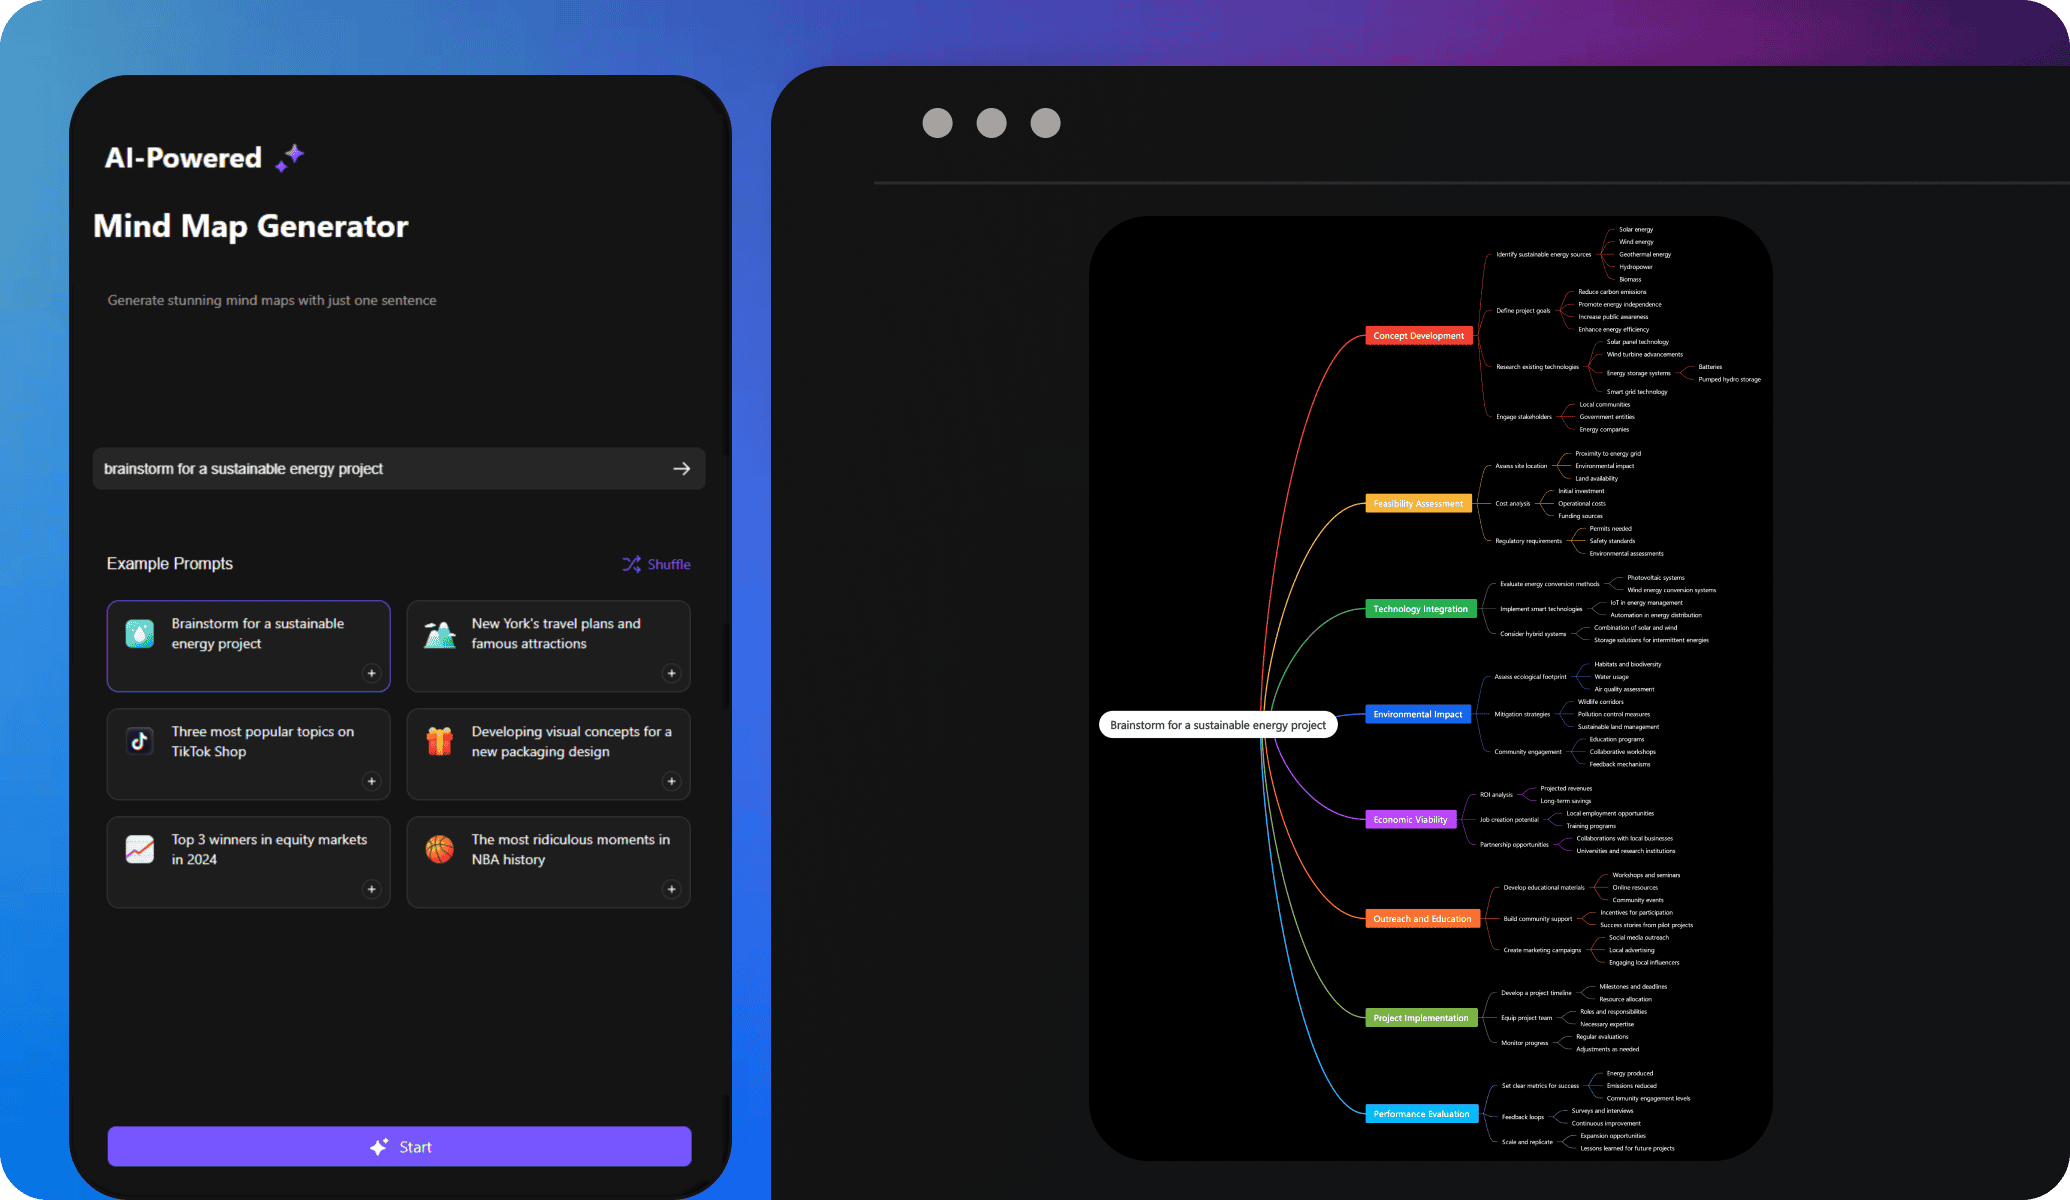
Task: Click the Start button to generate mind map
Action: pyautogui.click(x=399, y=1146)
